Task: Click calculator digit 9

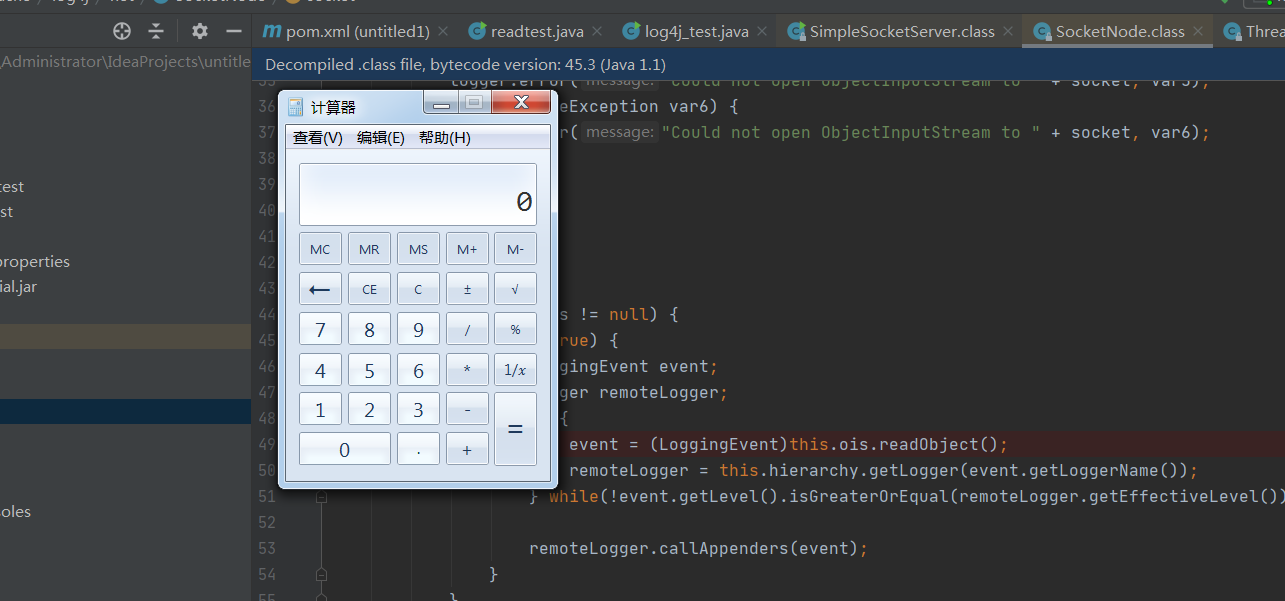Action: (x=418, y=329)
